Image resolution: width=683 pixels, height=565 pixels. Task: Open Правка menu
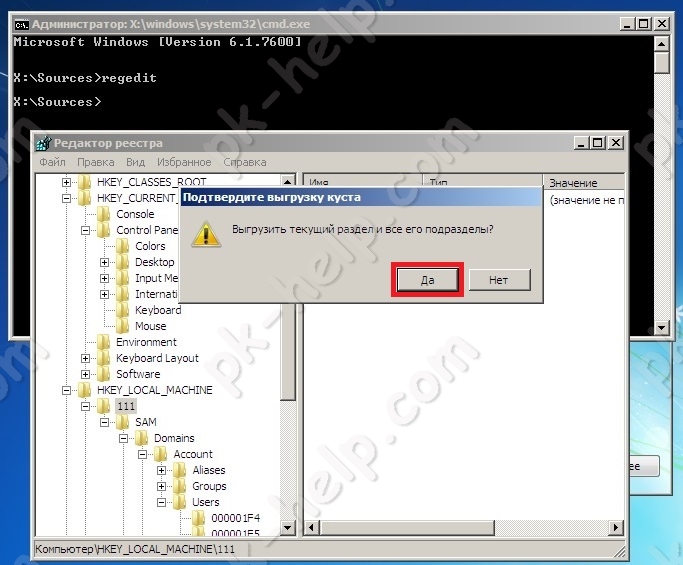pyautogui.click(x=95, y=162)
